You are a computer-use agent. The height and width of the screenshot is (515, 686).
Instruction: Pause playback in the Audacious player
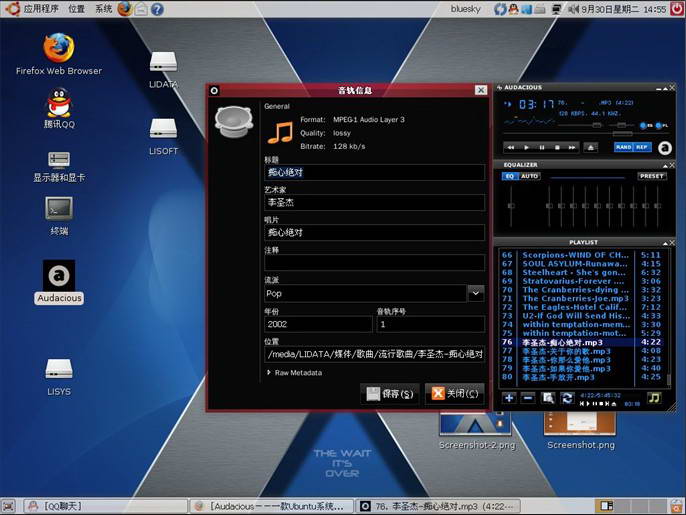coord(541,147)
